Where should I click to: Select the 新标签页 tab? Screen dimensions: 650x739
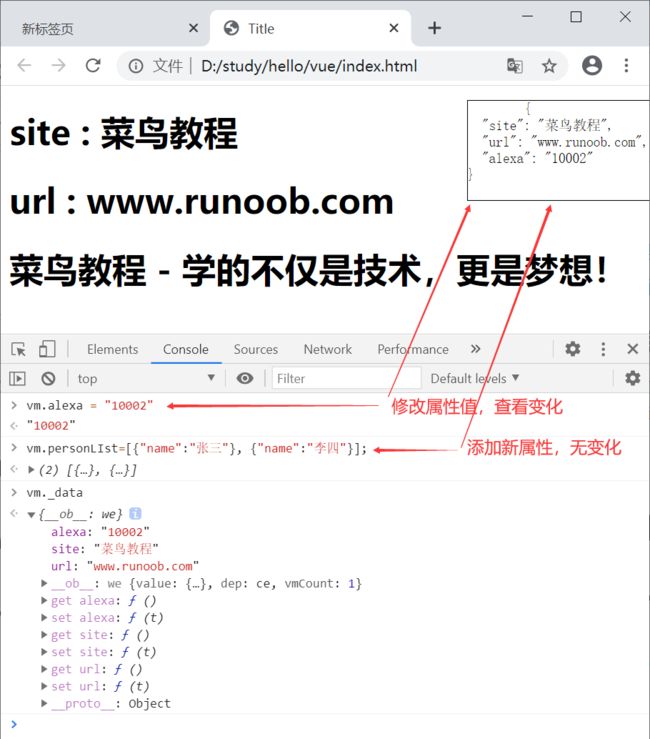[x=105, y=28]
